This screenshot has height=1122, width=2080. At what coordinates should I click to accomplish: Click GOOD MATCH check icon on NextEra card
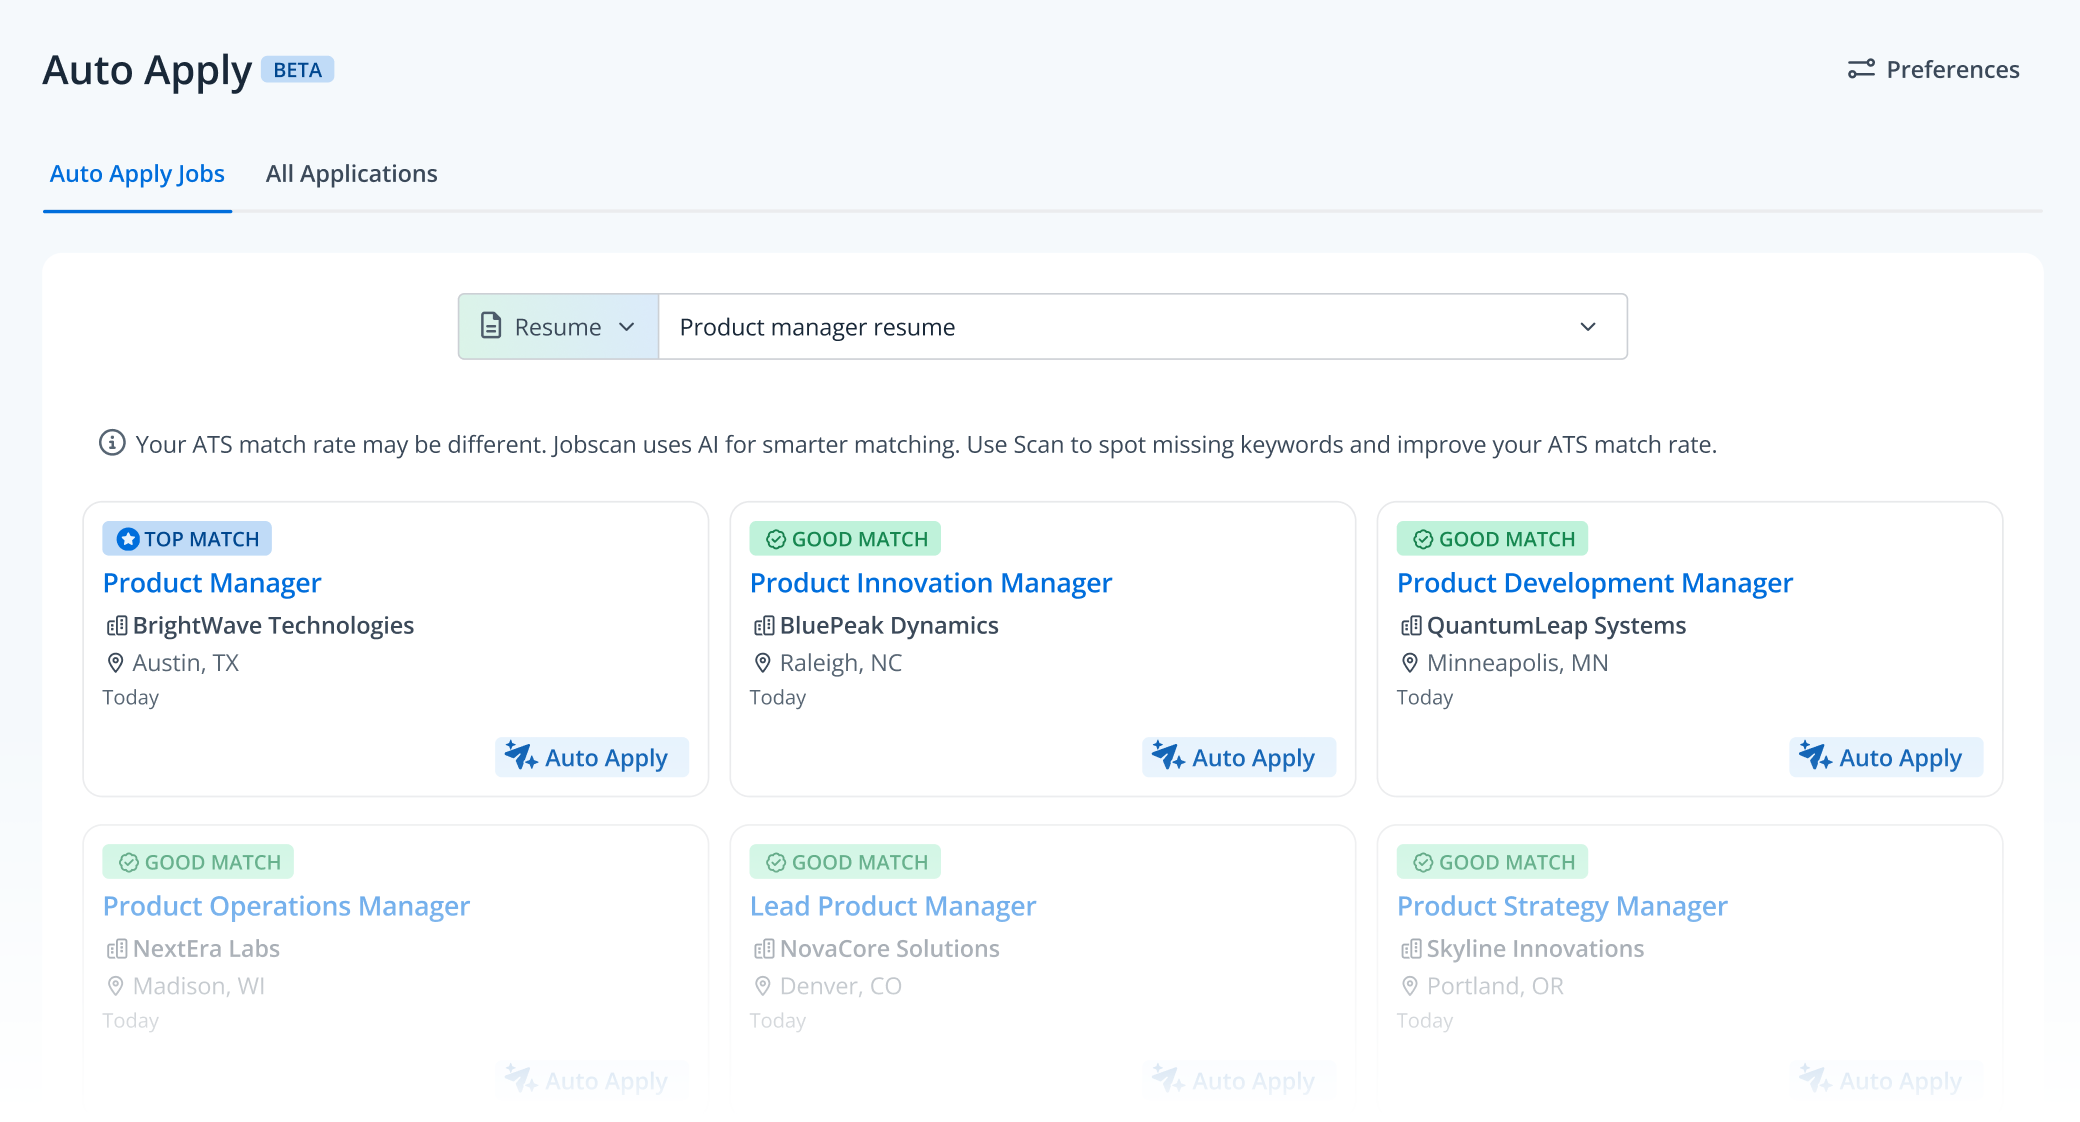pyautogui.click(x=129, y=862)
